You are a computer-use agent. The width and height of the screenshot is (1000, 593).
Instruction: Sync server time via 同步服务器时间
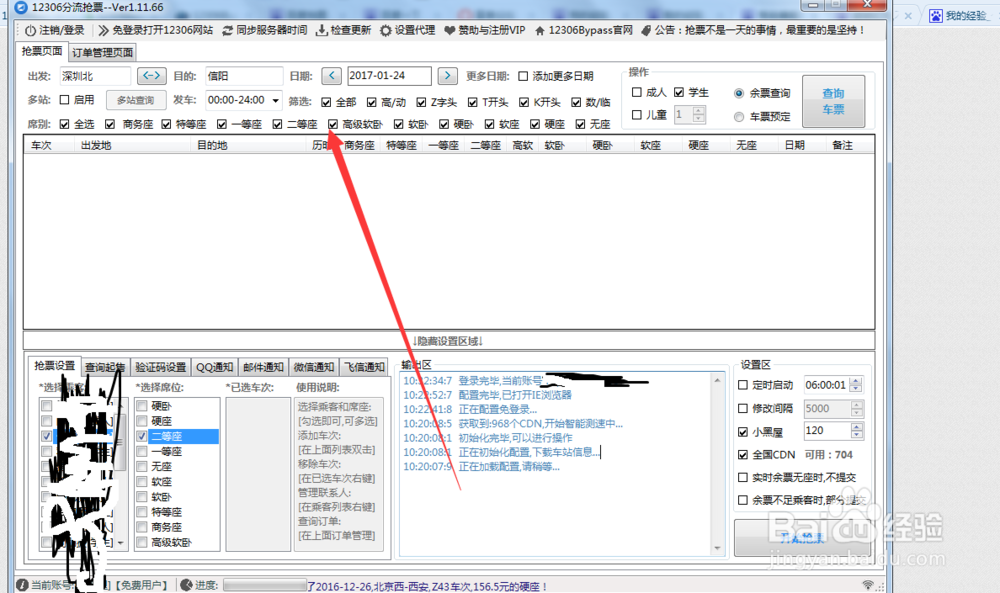coord(264,31)
